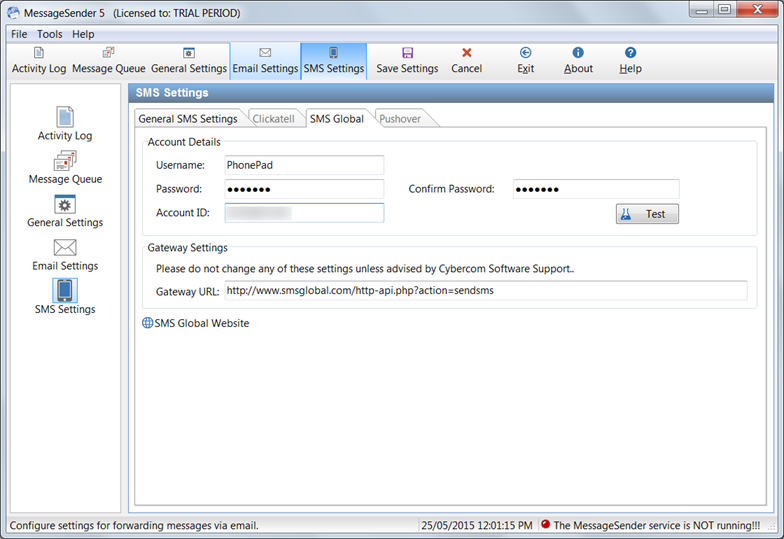Open the SMS Global Website link
This screenshot has height=539, width=784.
pos(202,323)
